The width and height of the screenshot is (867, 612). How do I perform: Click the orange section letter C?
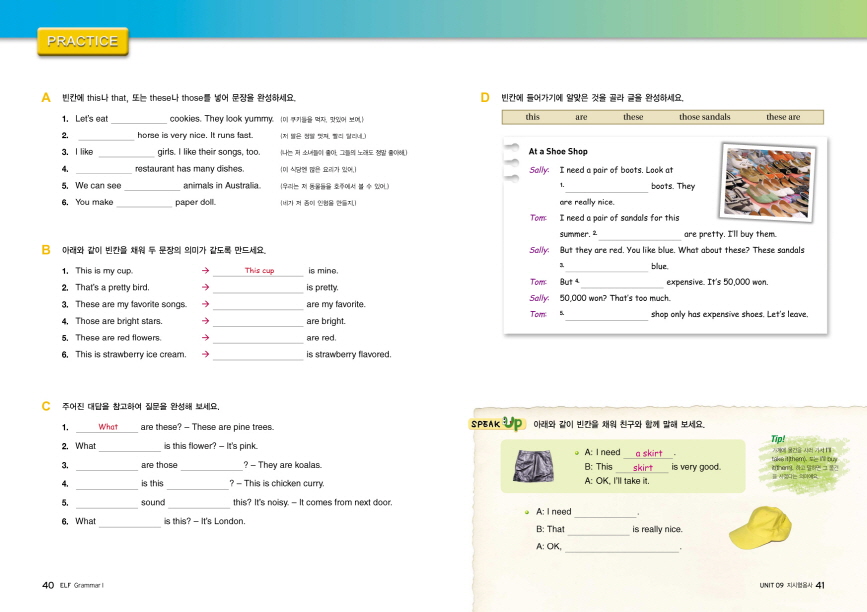46,406
